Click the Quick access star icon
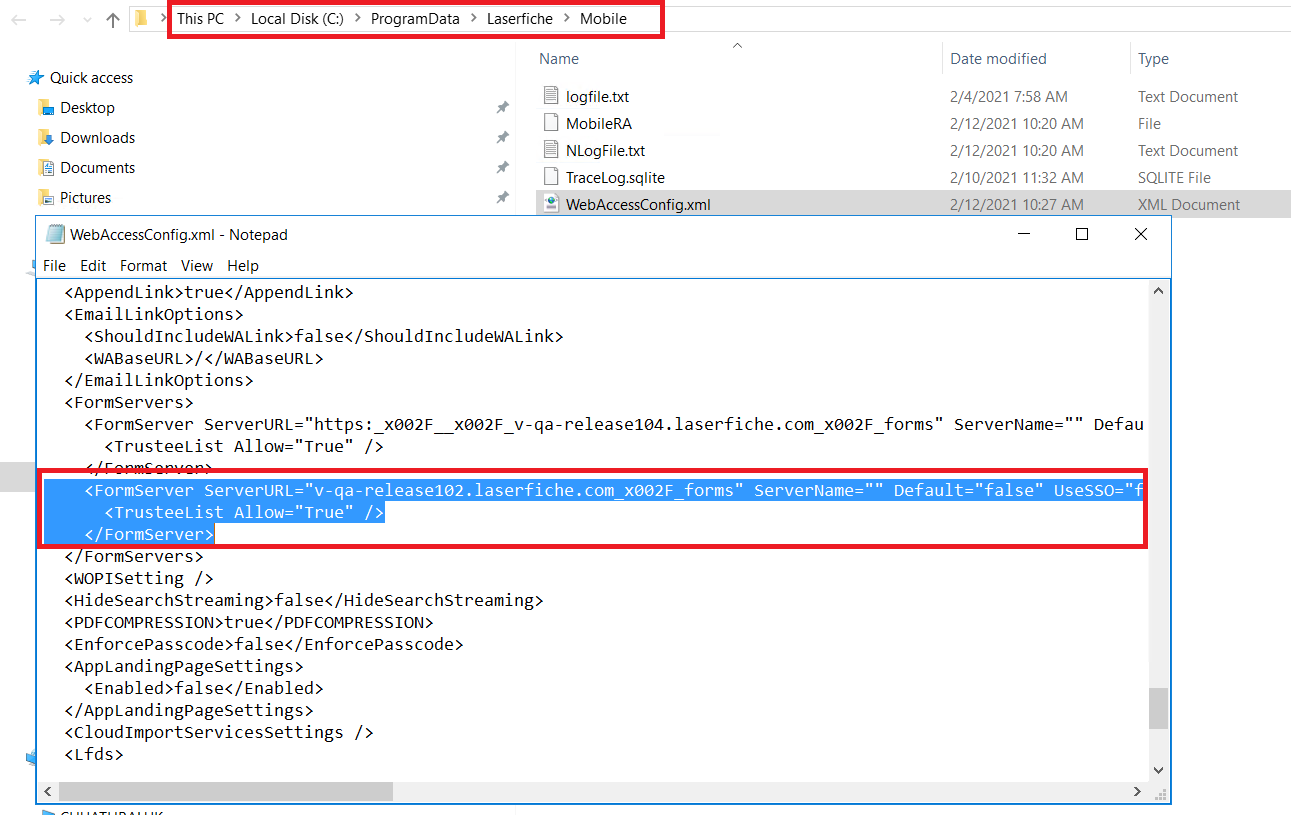1291x815 pixels. [x=36, y=77]
